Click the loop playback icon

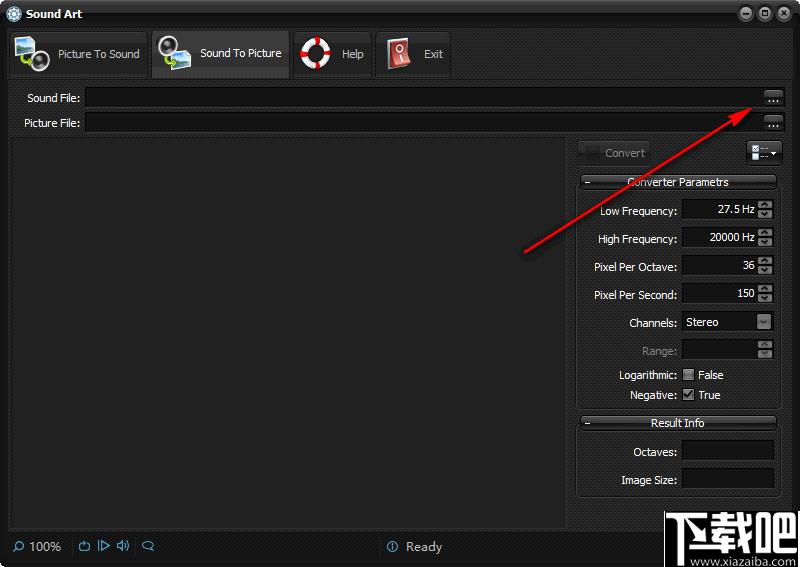tap(84, 547)
